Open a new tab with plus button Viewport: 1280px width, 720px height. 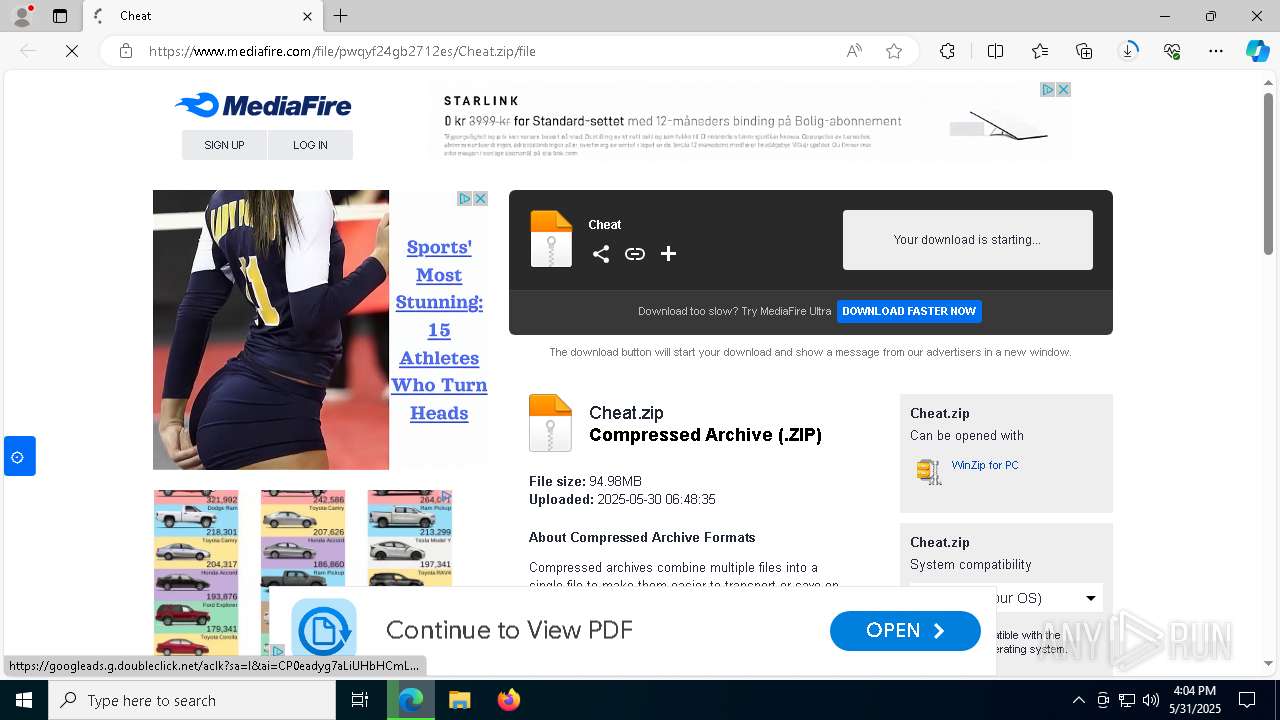point(341,16)
